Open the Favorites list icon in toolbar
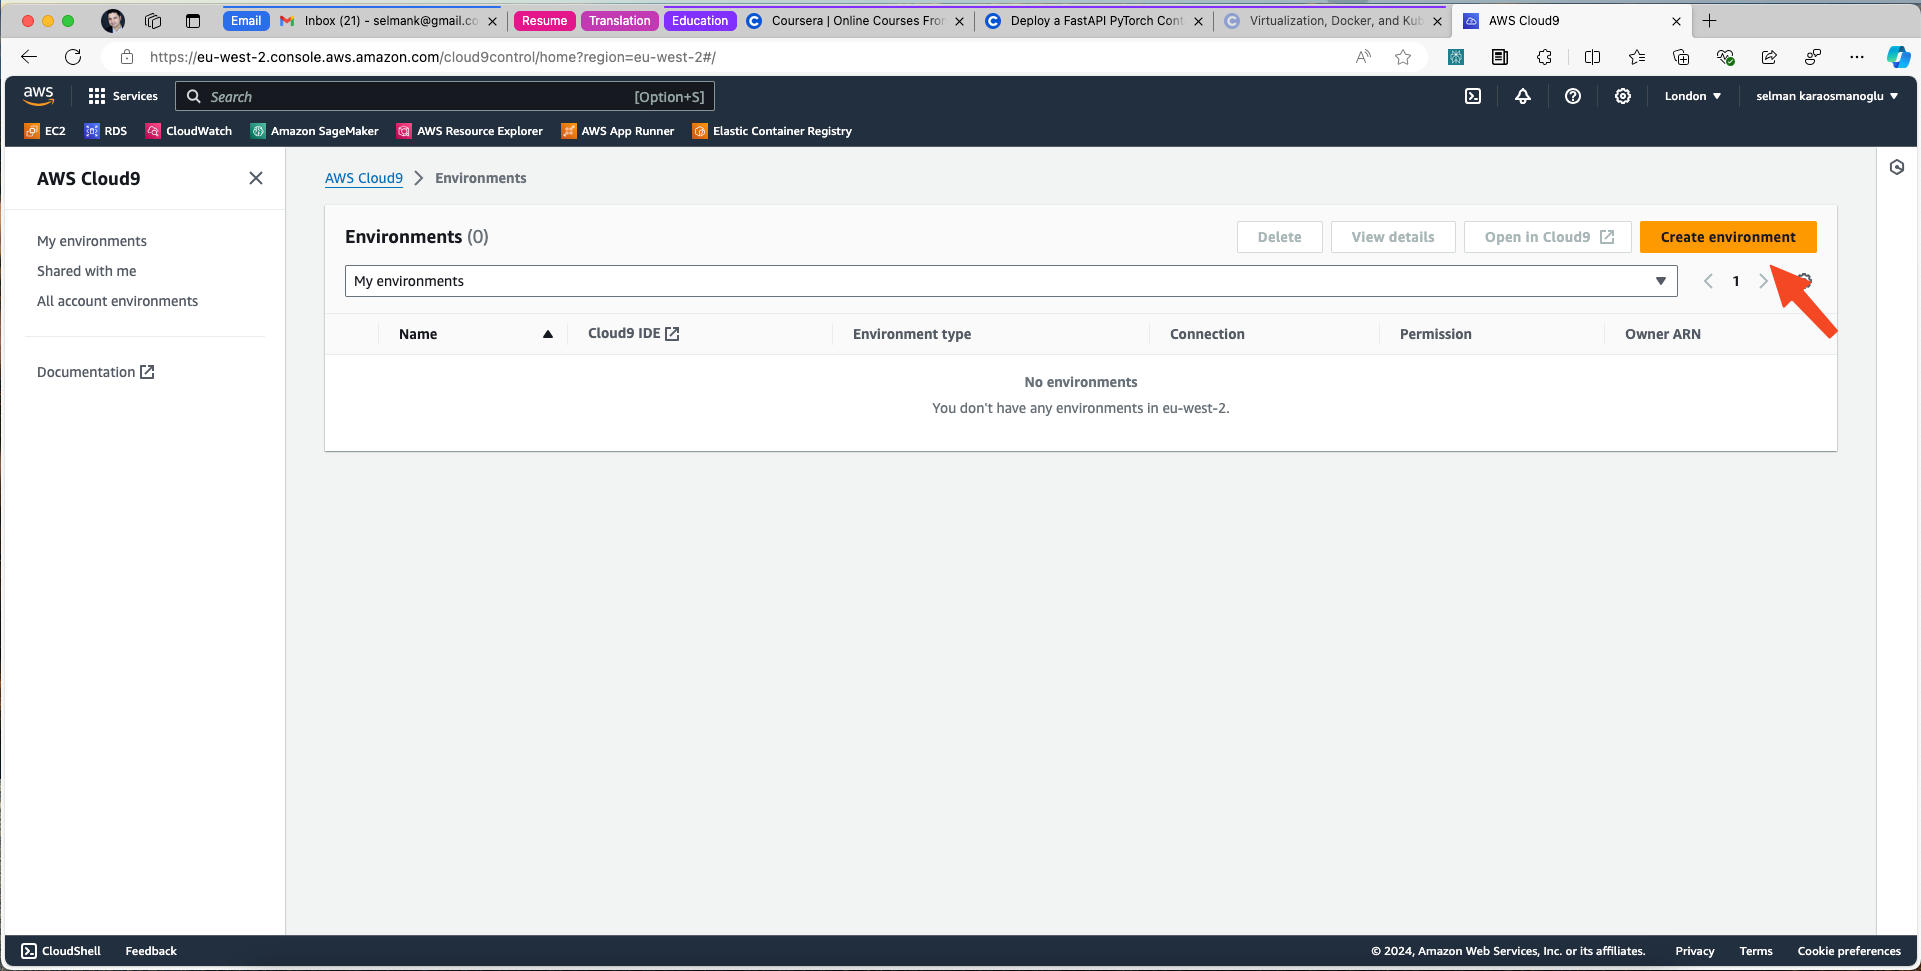The height and width of the screenshot is (971, 1921). [x=1637, y=57]
